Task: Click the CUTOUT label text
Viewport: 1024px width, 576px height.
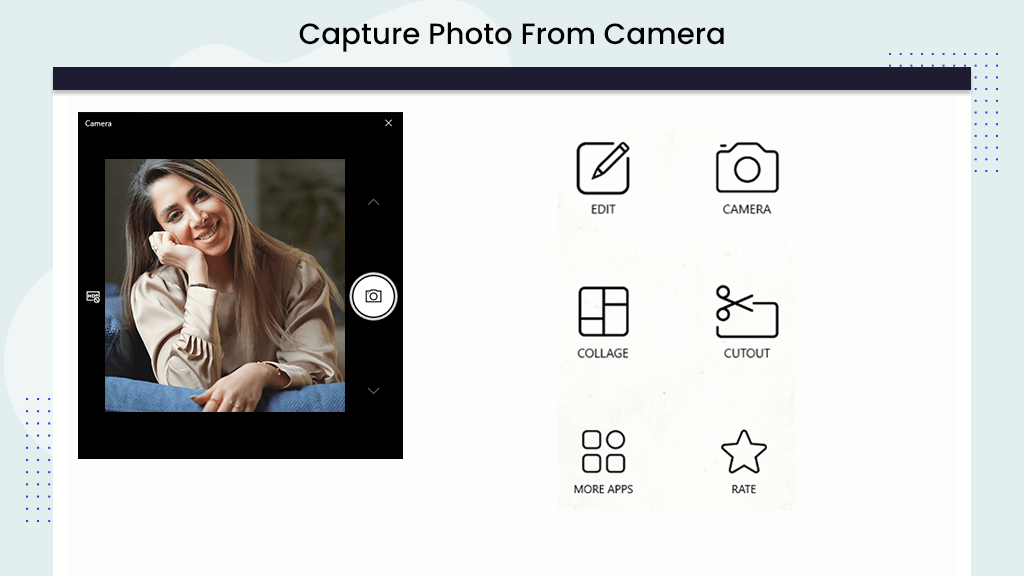Action: 746,353
